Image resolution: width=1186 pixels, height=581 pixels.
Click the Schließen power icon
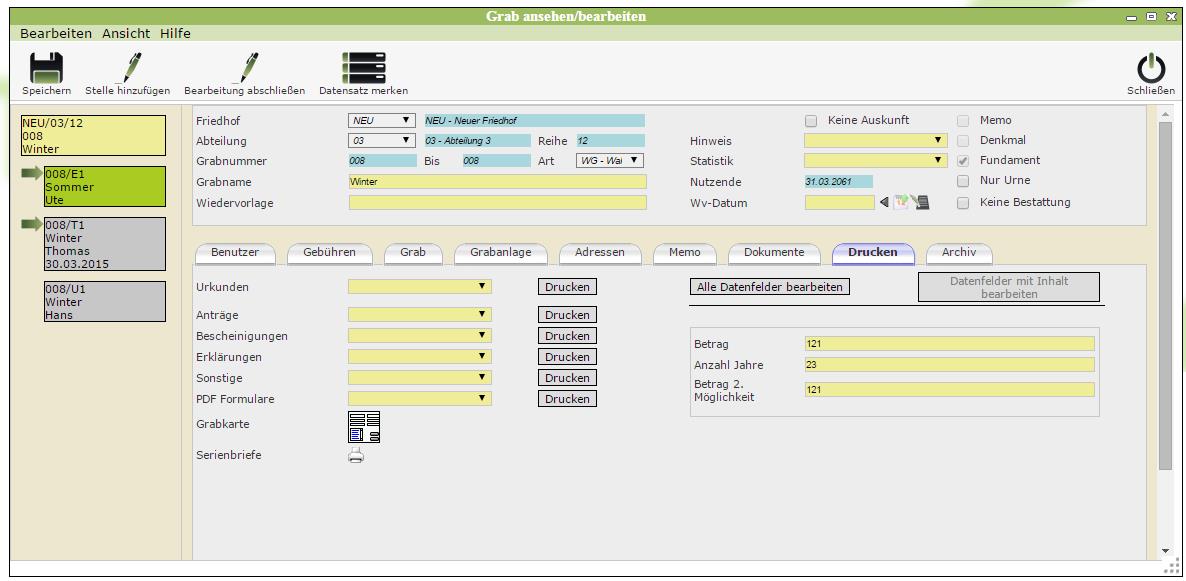point(1151,68)
